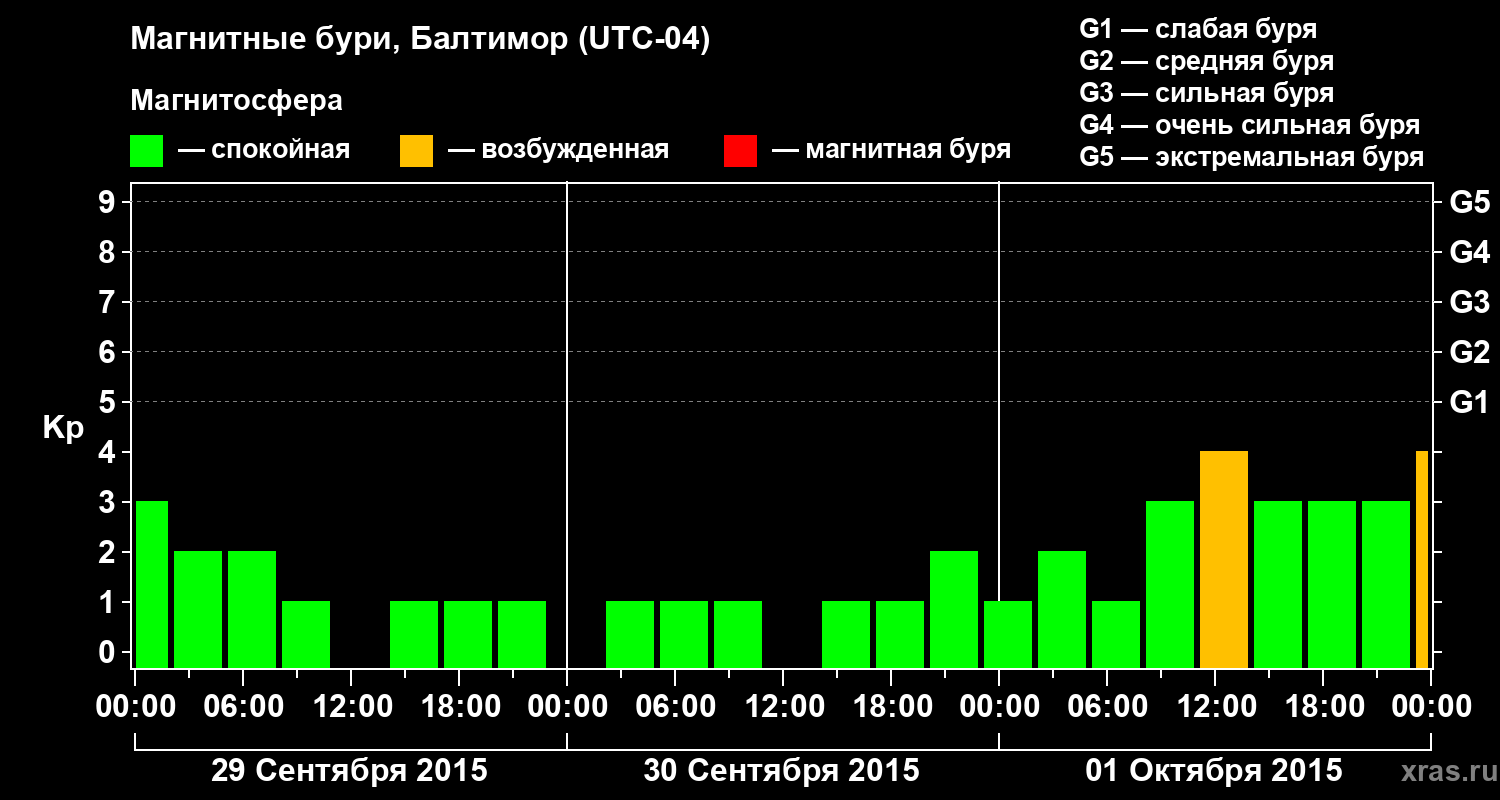
Task: Click the 'G2' label on right axis
Action: pyautogui.click(x=1469, y=352)
